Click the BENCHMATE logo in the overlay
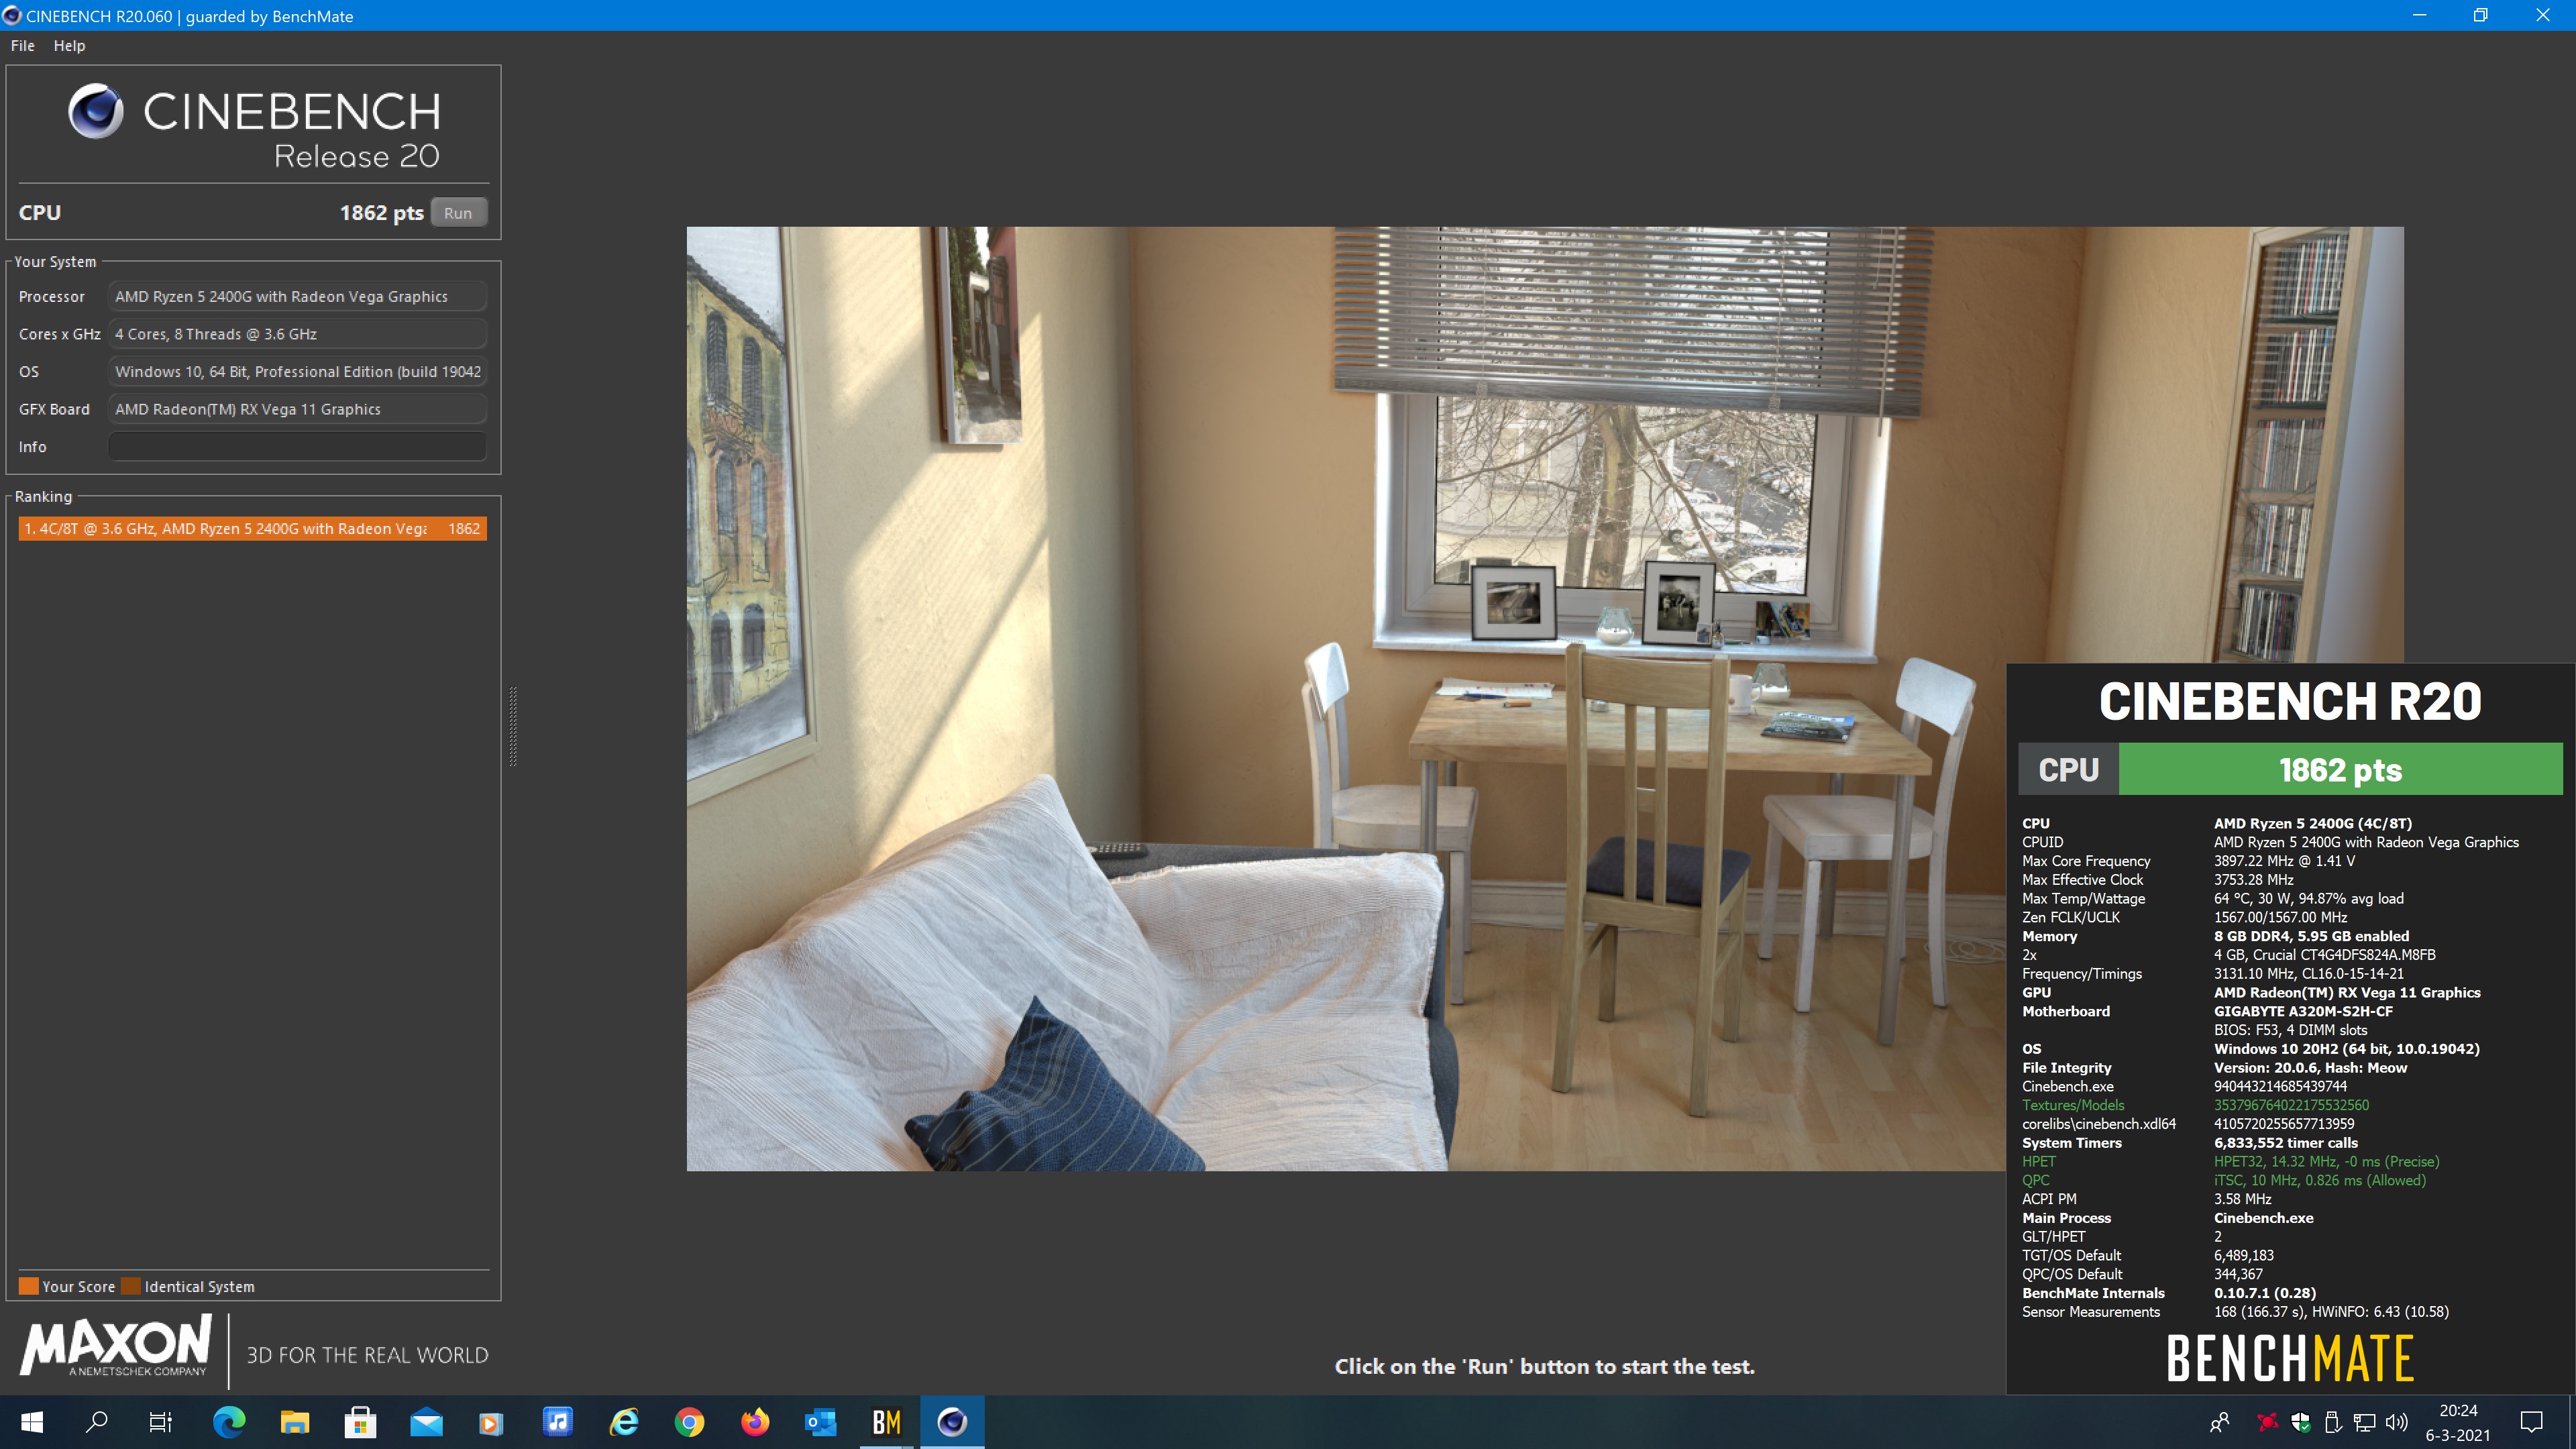The image size is (2576, 1449). point(2290,1358)
